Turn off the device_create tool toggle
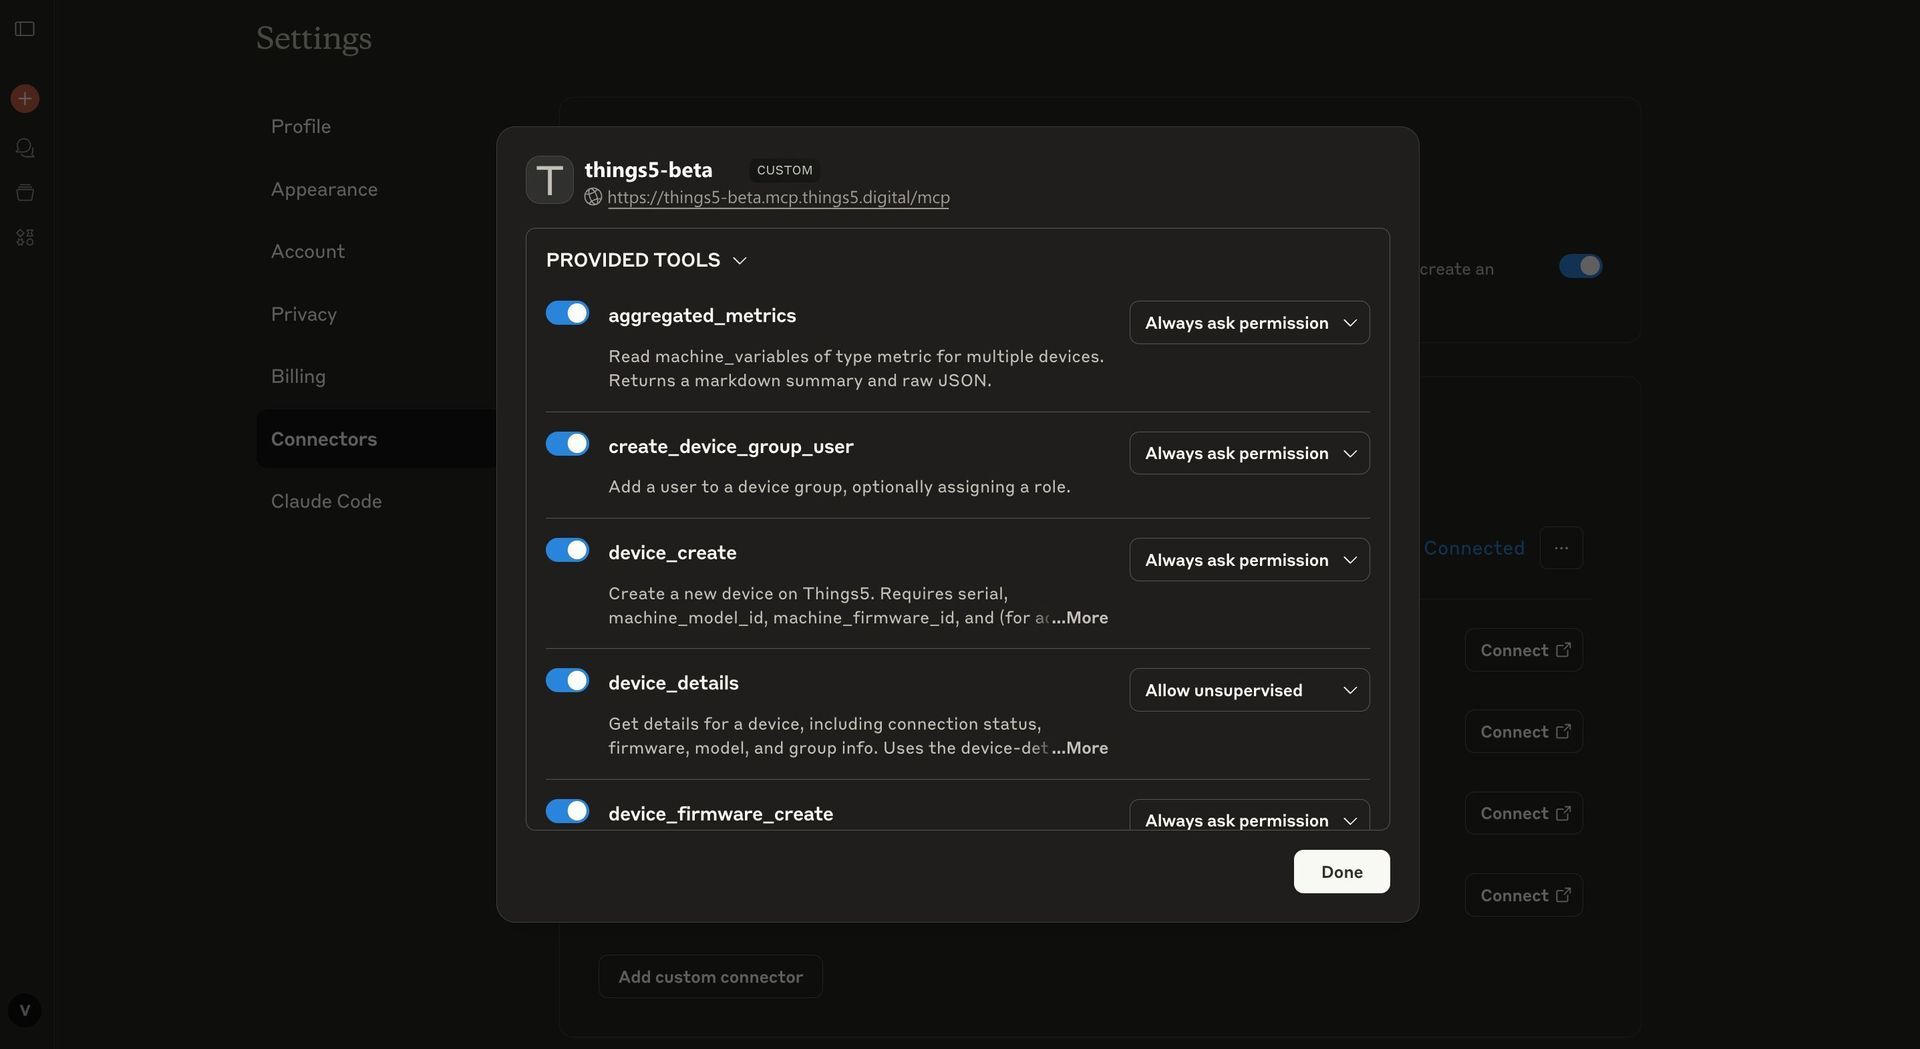Viewport: 1920px width, 1049px height. 567,550
